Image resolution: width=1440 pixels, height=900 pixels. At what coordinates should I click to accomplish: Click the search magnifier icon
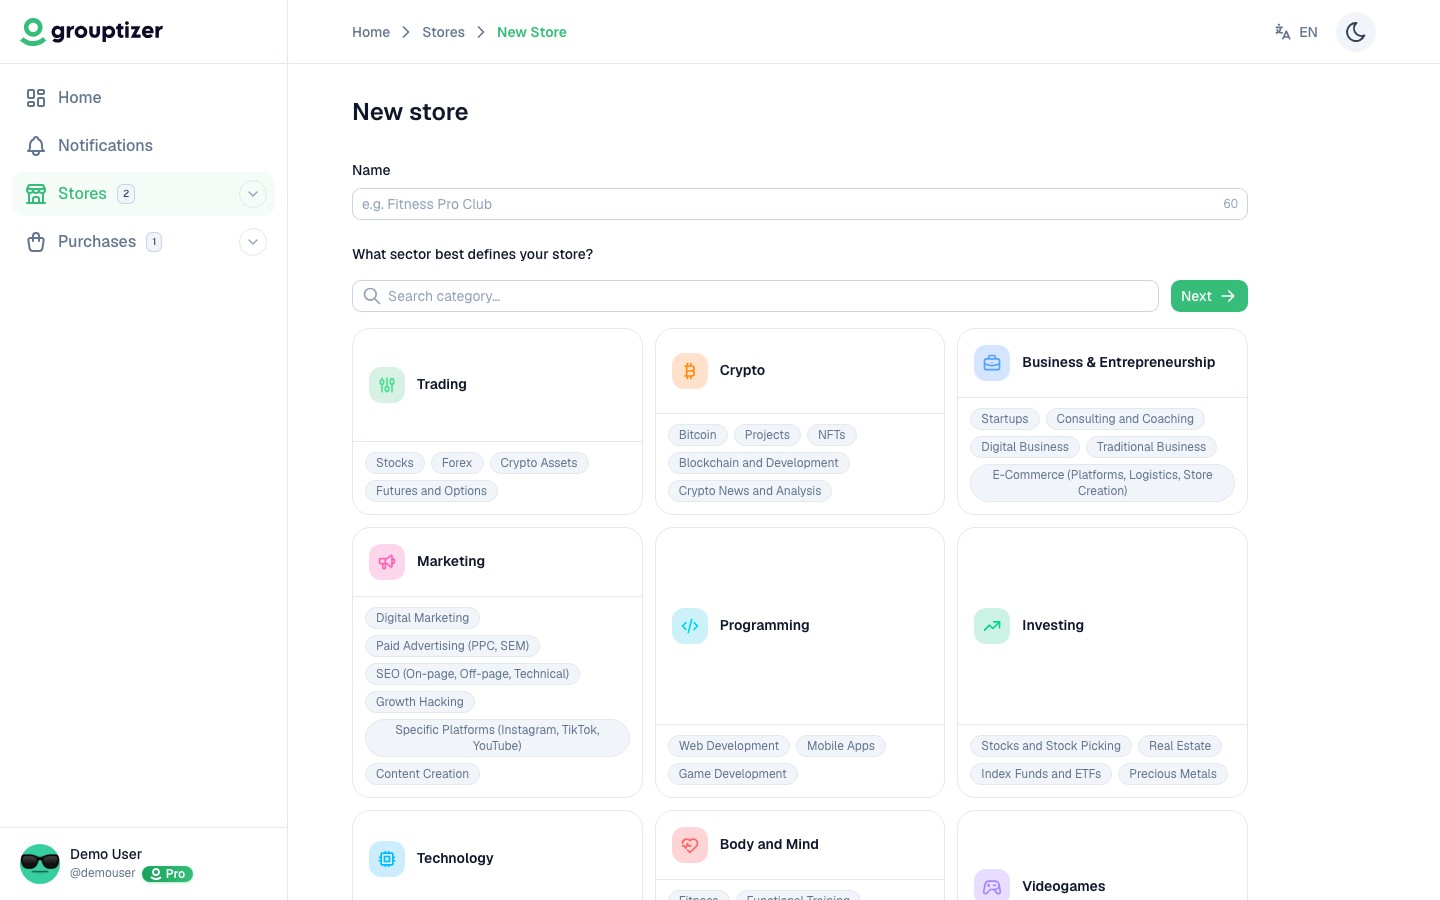tap(372, 296)
